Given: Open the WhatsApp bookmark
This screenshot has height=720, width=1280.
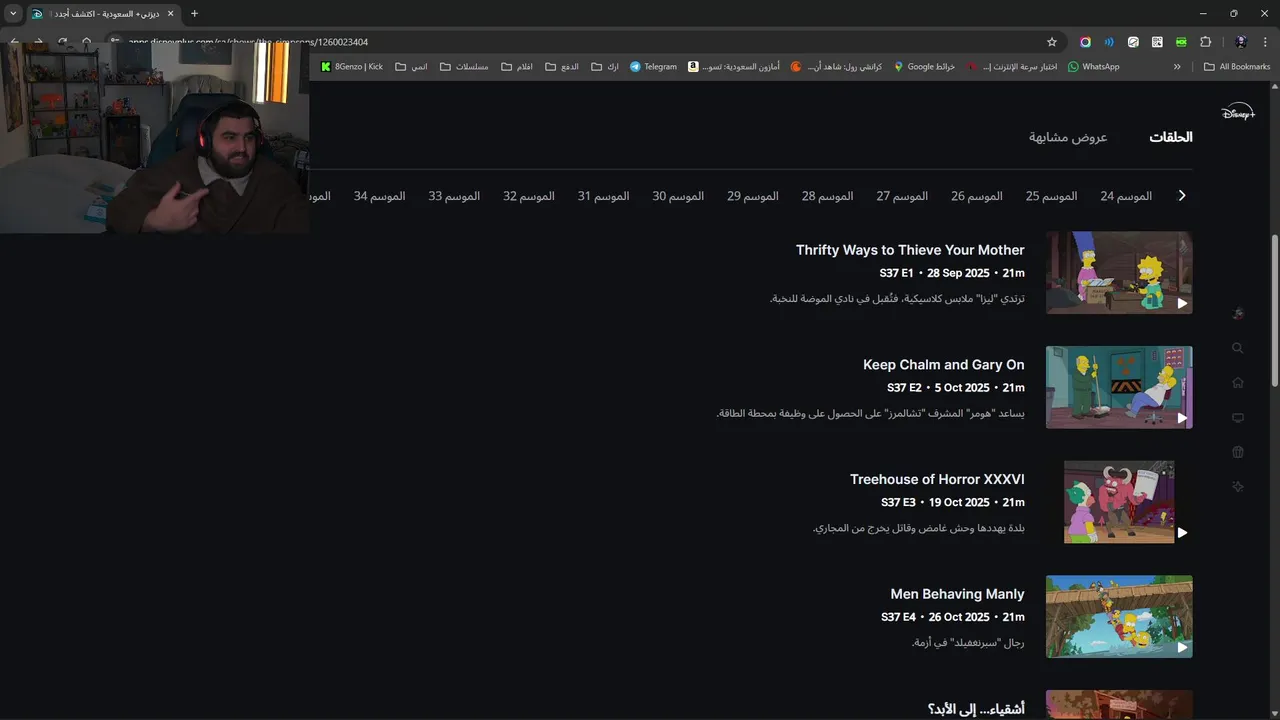Looking at the screenshot, I should pyautogui.click(x=1093, y=67).
